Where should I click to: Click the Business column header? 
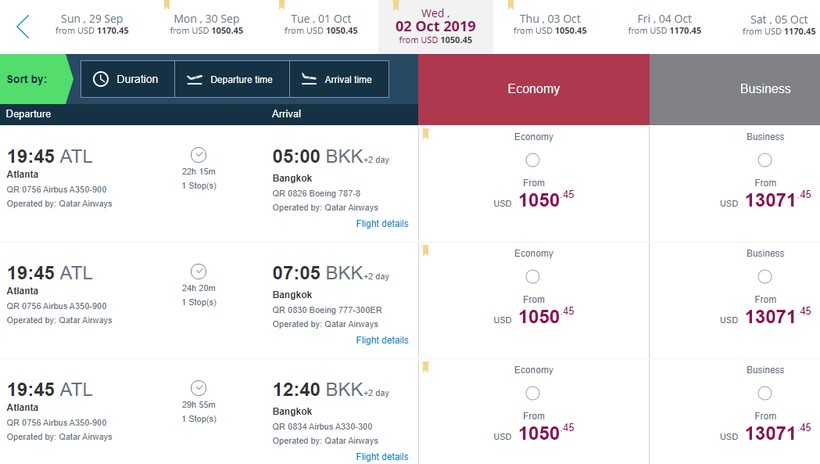(x=765, y=89)
